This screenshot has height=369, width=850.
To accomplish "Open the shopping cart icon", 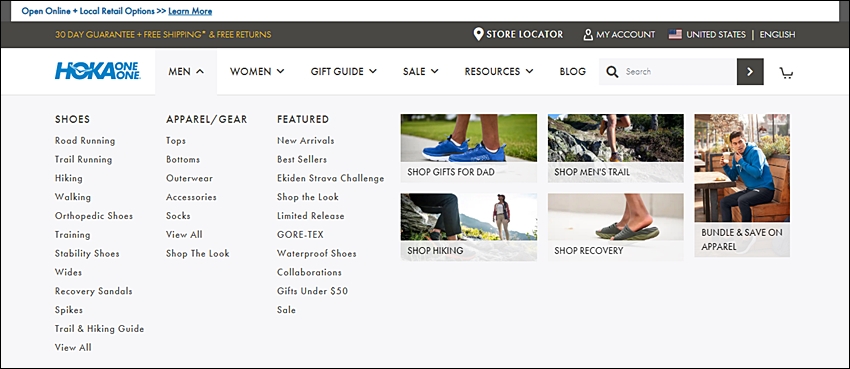I will pos(786,72).
